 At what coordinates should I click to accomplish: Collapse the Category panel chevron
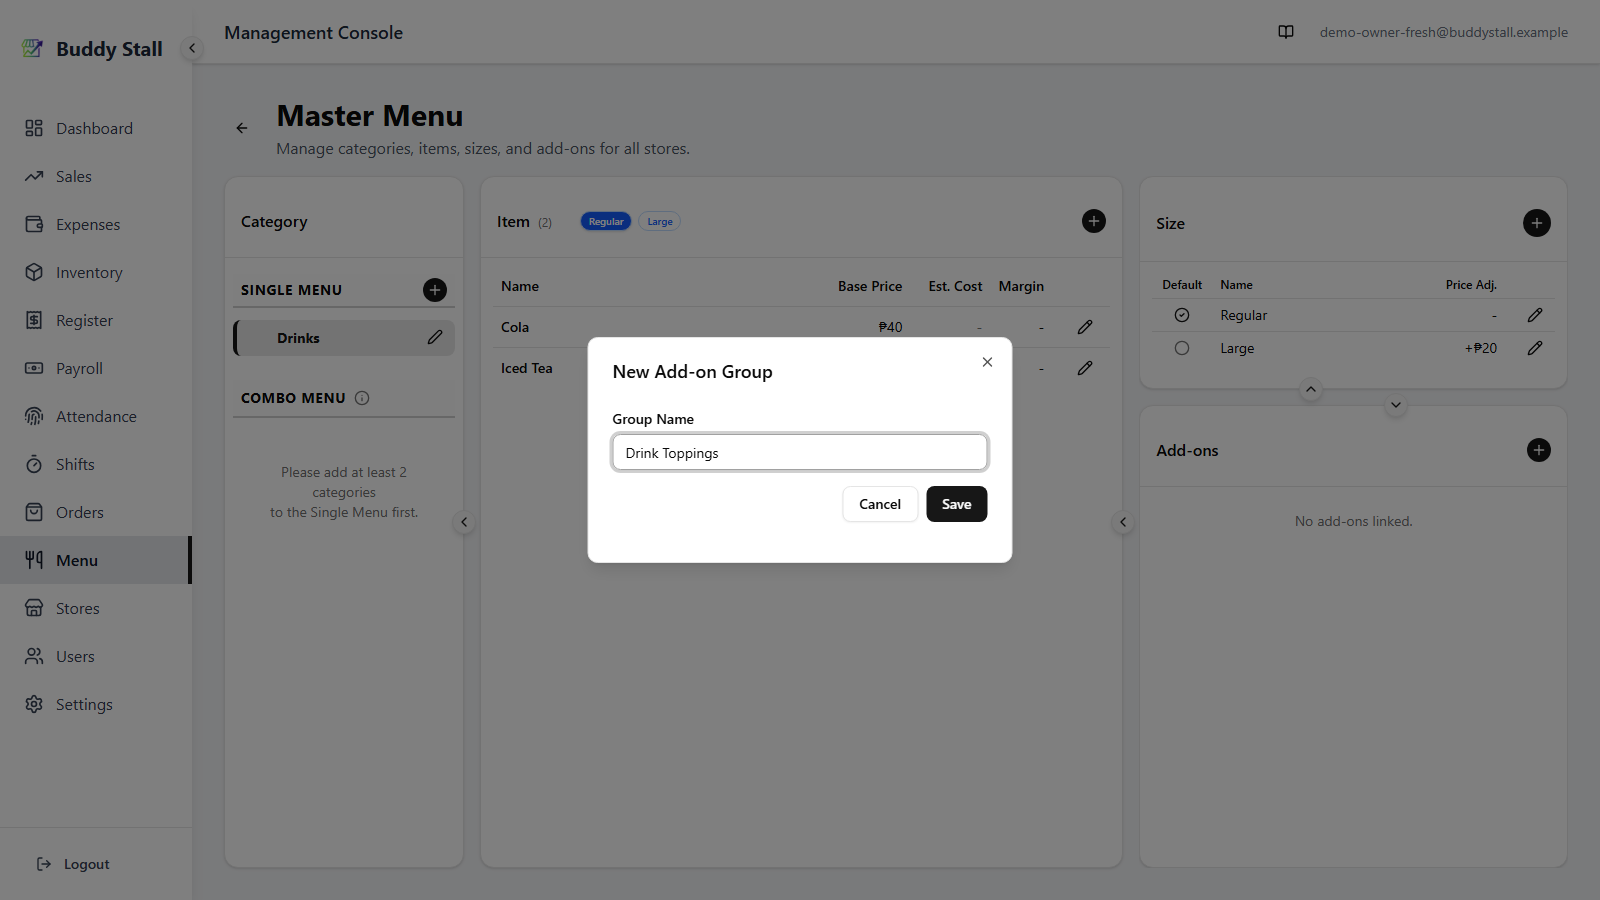pyautogui.click(x=464, y=522)
